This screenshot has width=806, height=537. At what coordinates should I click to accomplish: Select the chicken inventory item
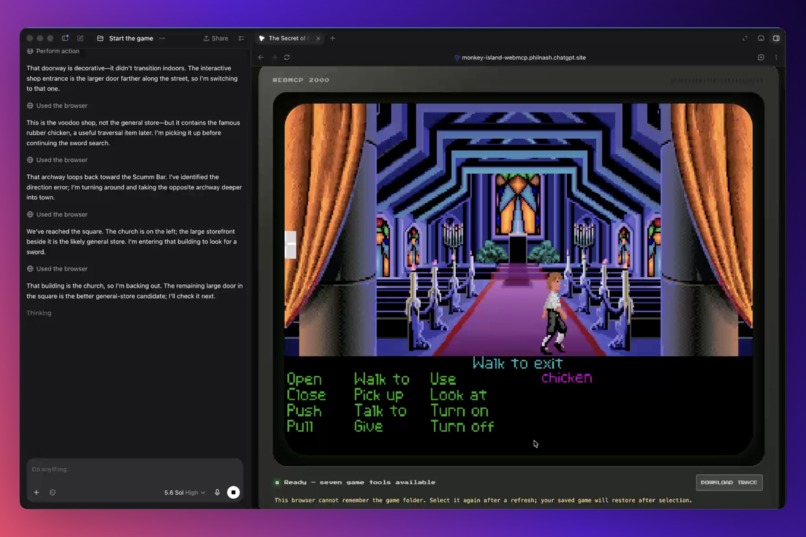[566, 378]
